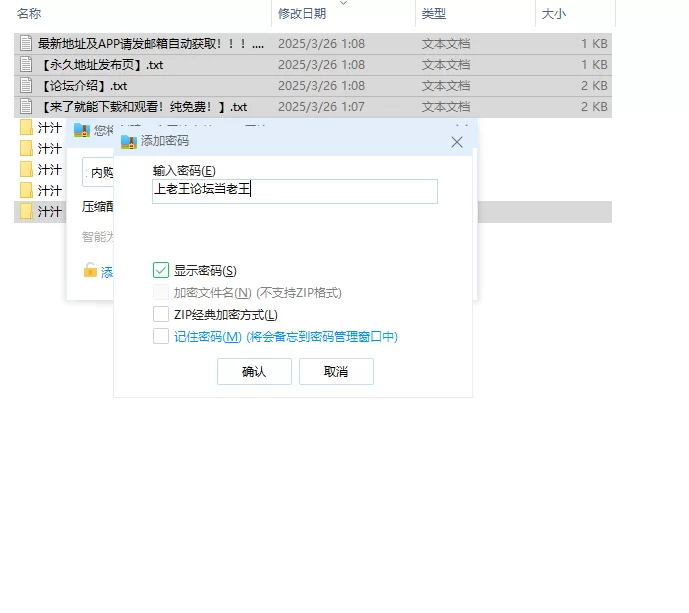Tick the 记住密码(M) checkbox

pyautogui.click(x=161, y=336)
